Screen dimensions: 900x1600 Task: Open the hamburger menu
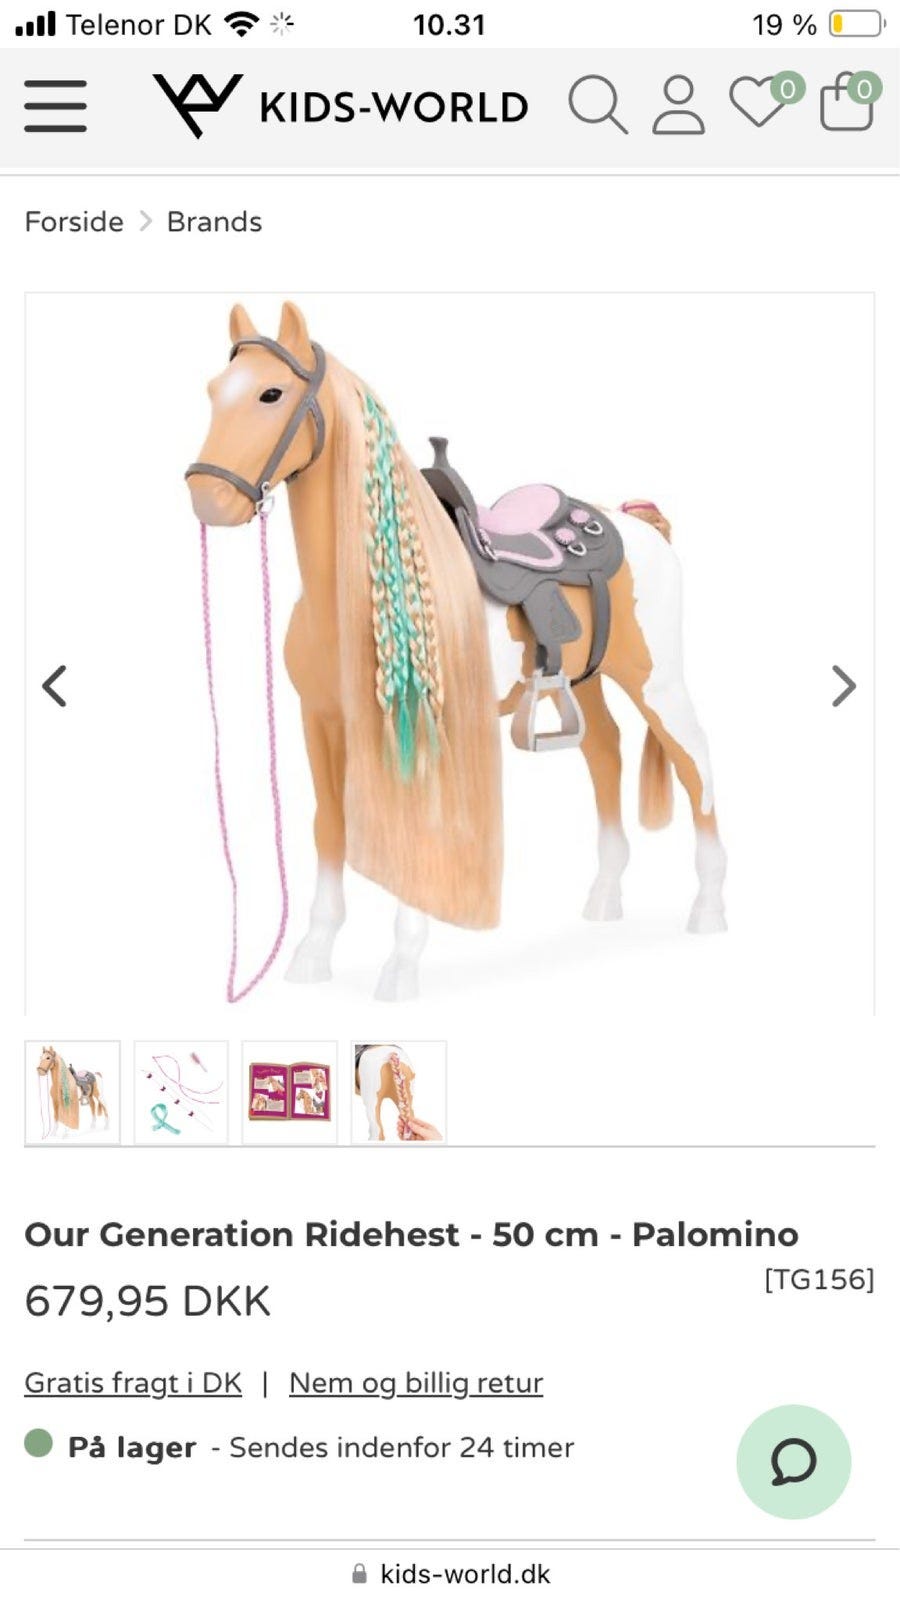55,106
